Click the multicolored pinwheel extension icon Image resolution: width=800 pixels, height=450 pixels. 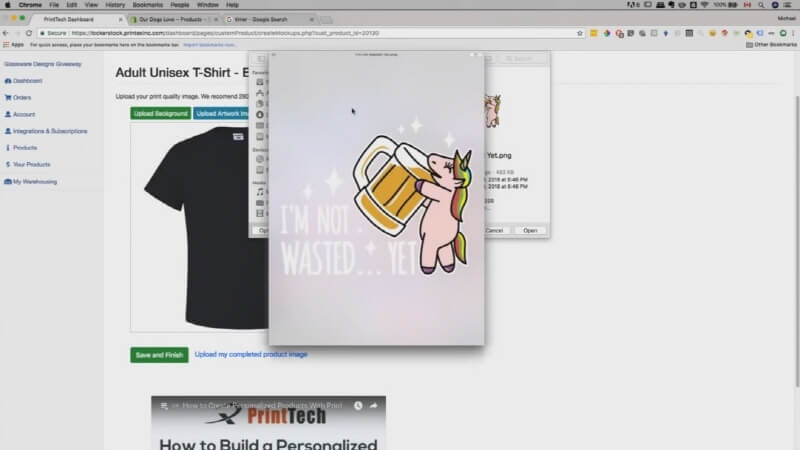tap(607, 33)
